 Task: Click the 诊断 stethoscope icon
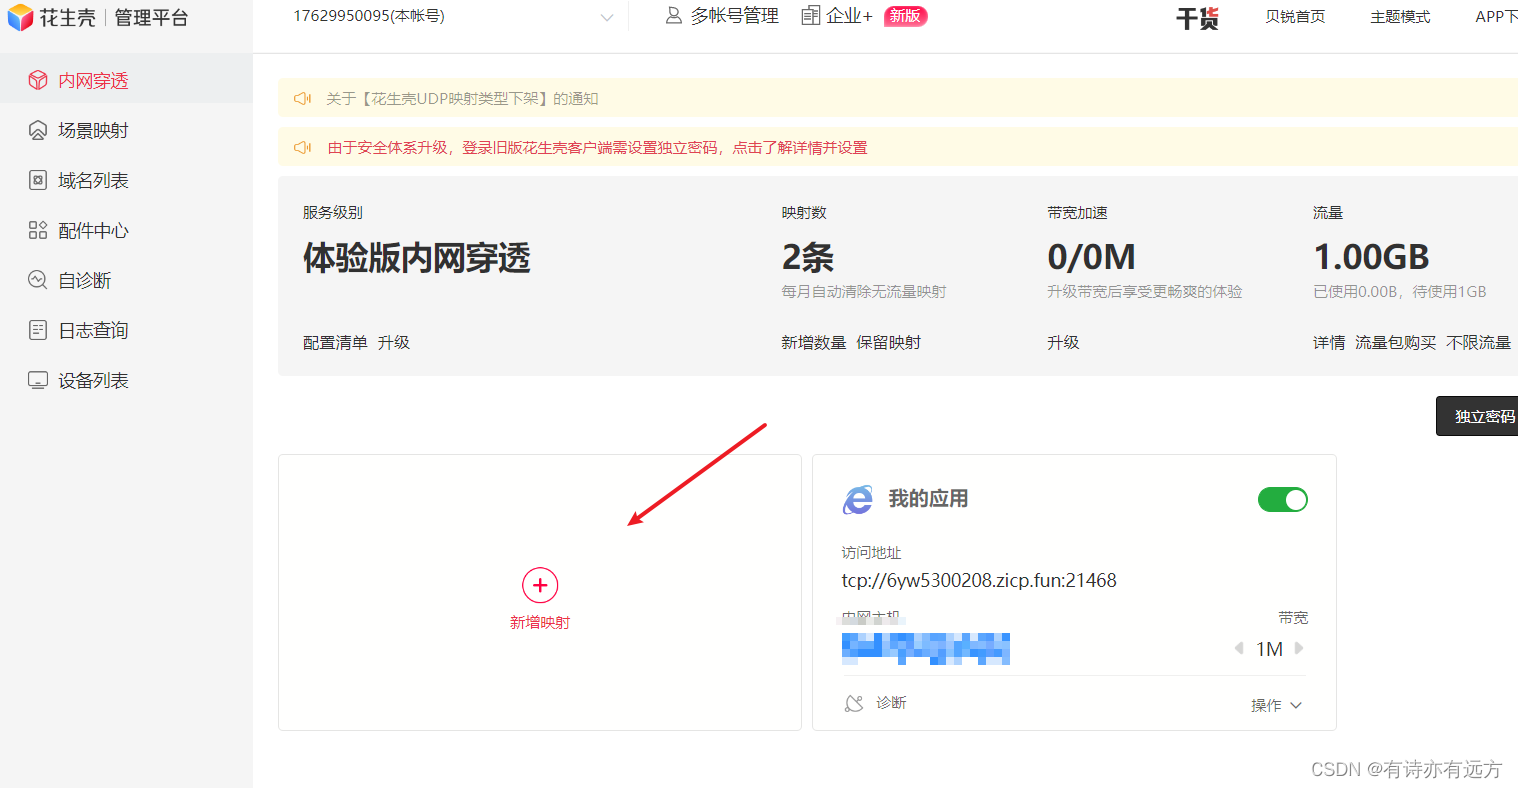[854, 703]
